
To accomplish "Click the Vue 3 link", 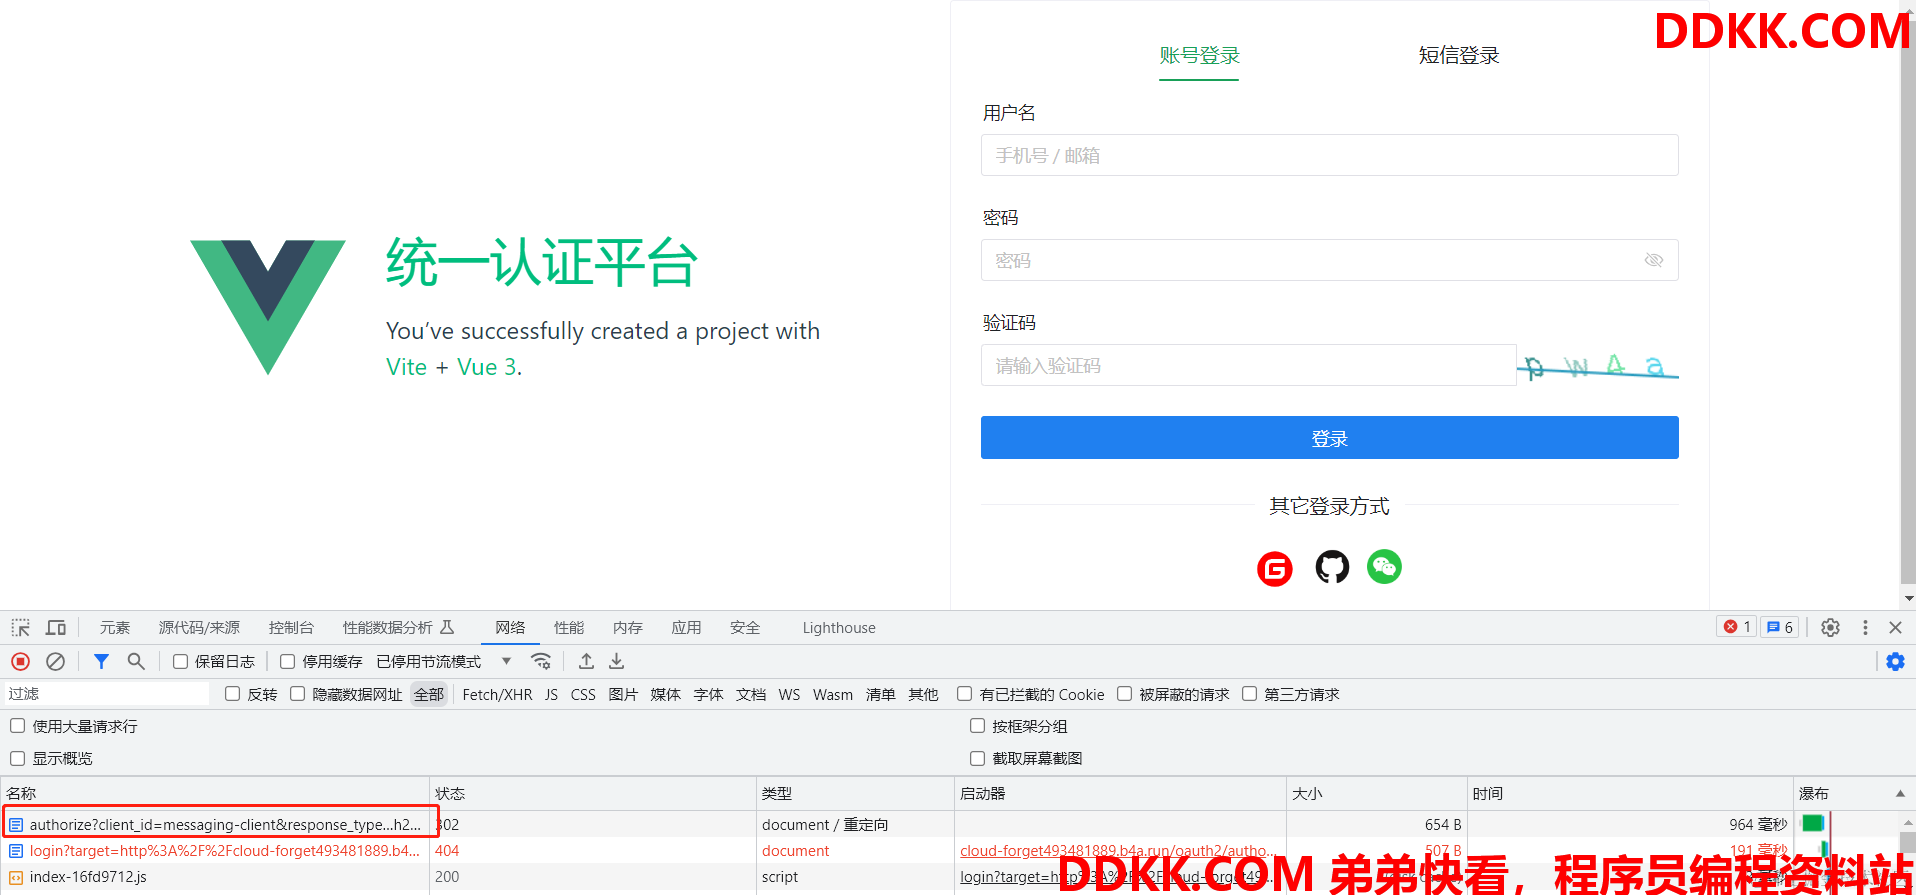I will point(487,367).
